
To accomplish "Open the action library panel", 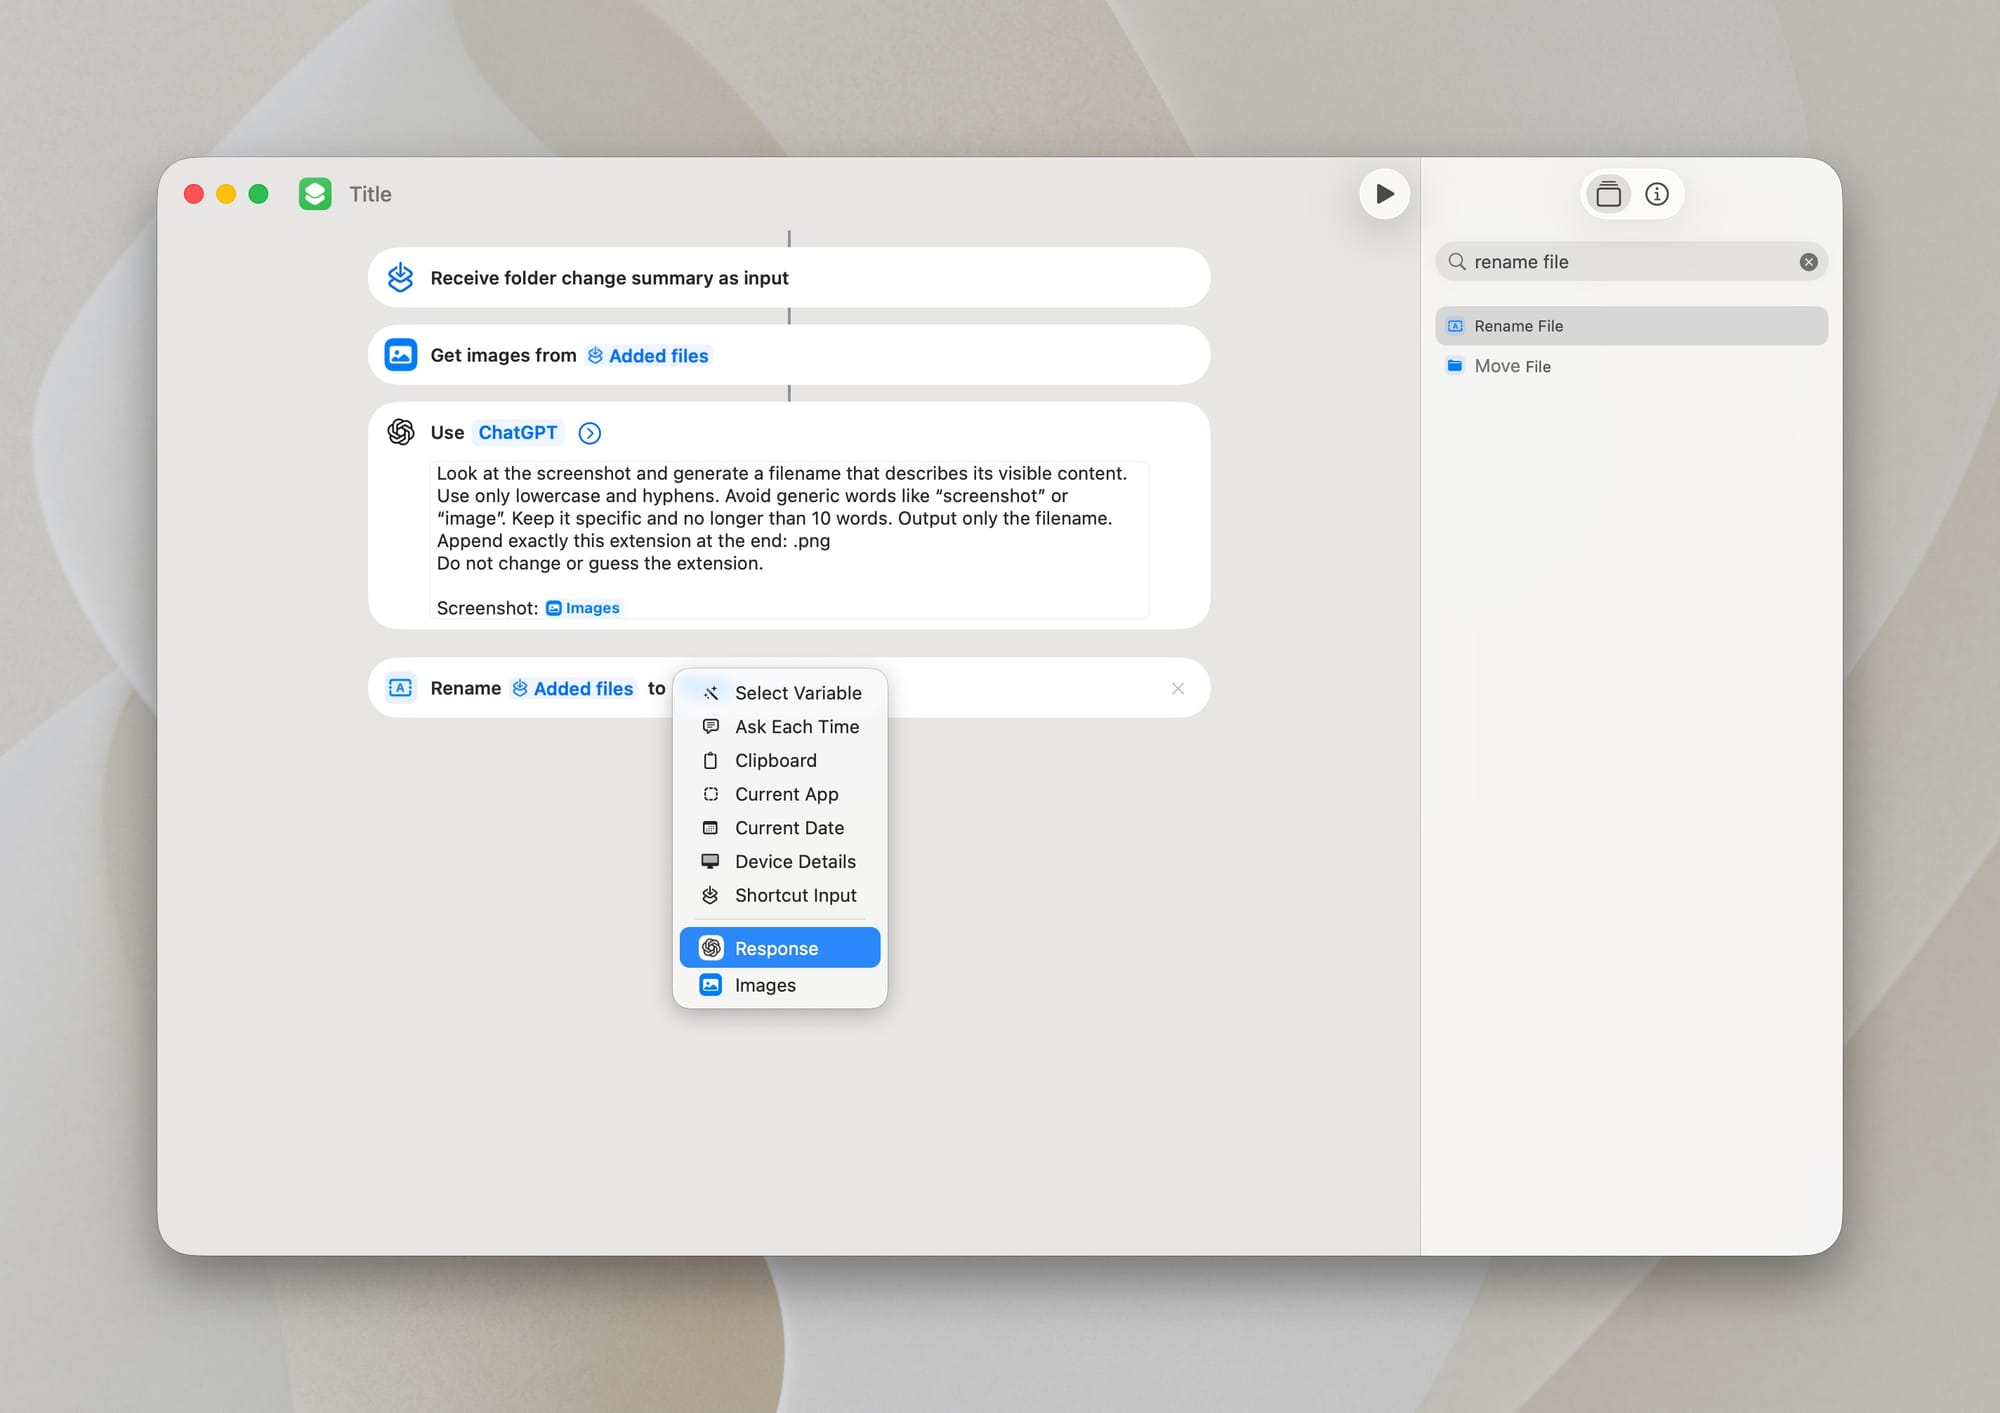I will pos(1608,193).
